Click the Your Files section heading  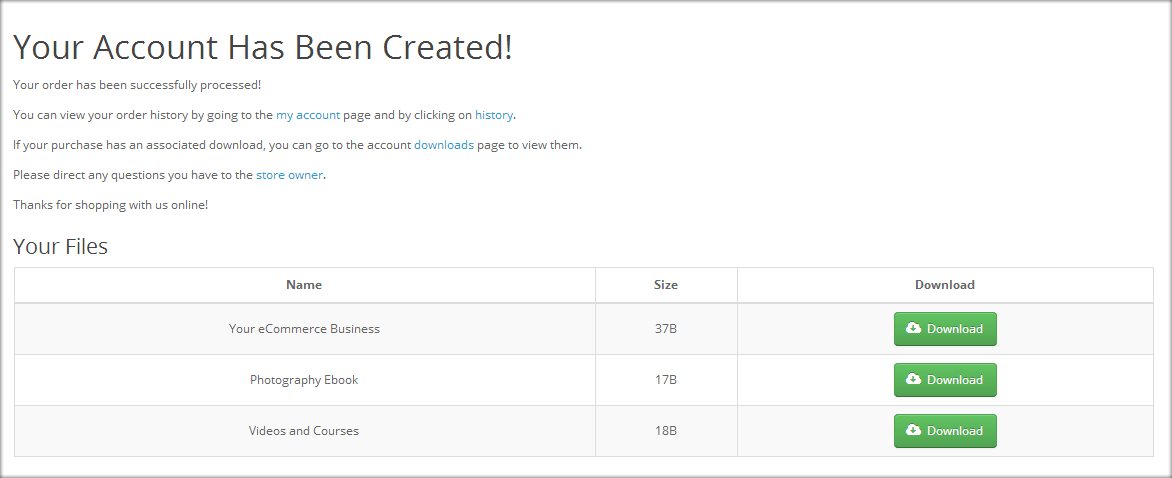coord(61,246)
